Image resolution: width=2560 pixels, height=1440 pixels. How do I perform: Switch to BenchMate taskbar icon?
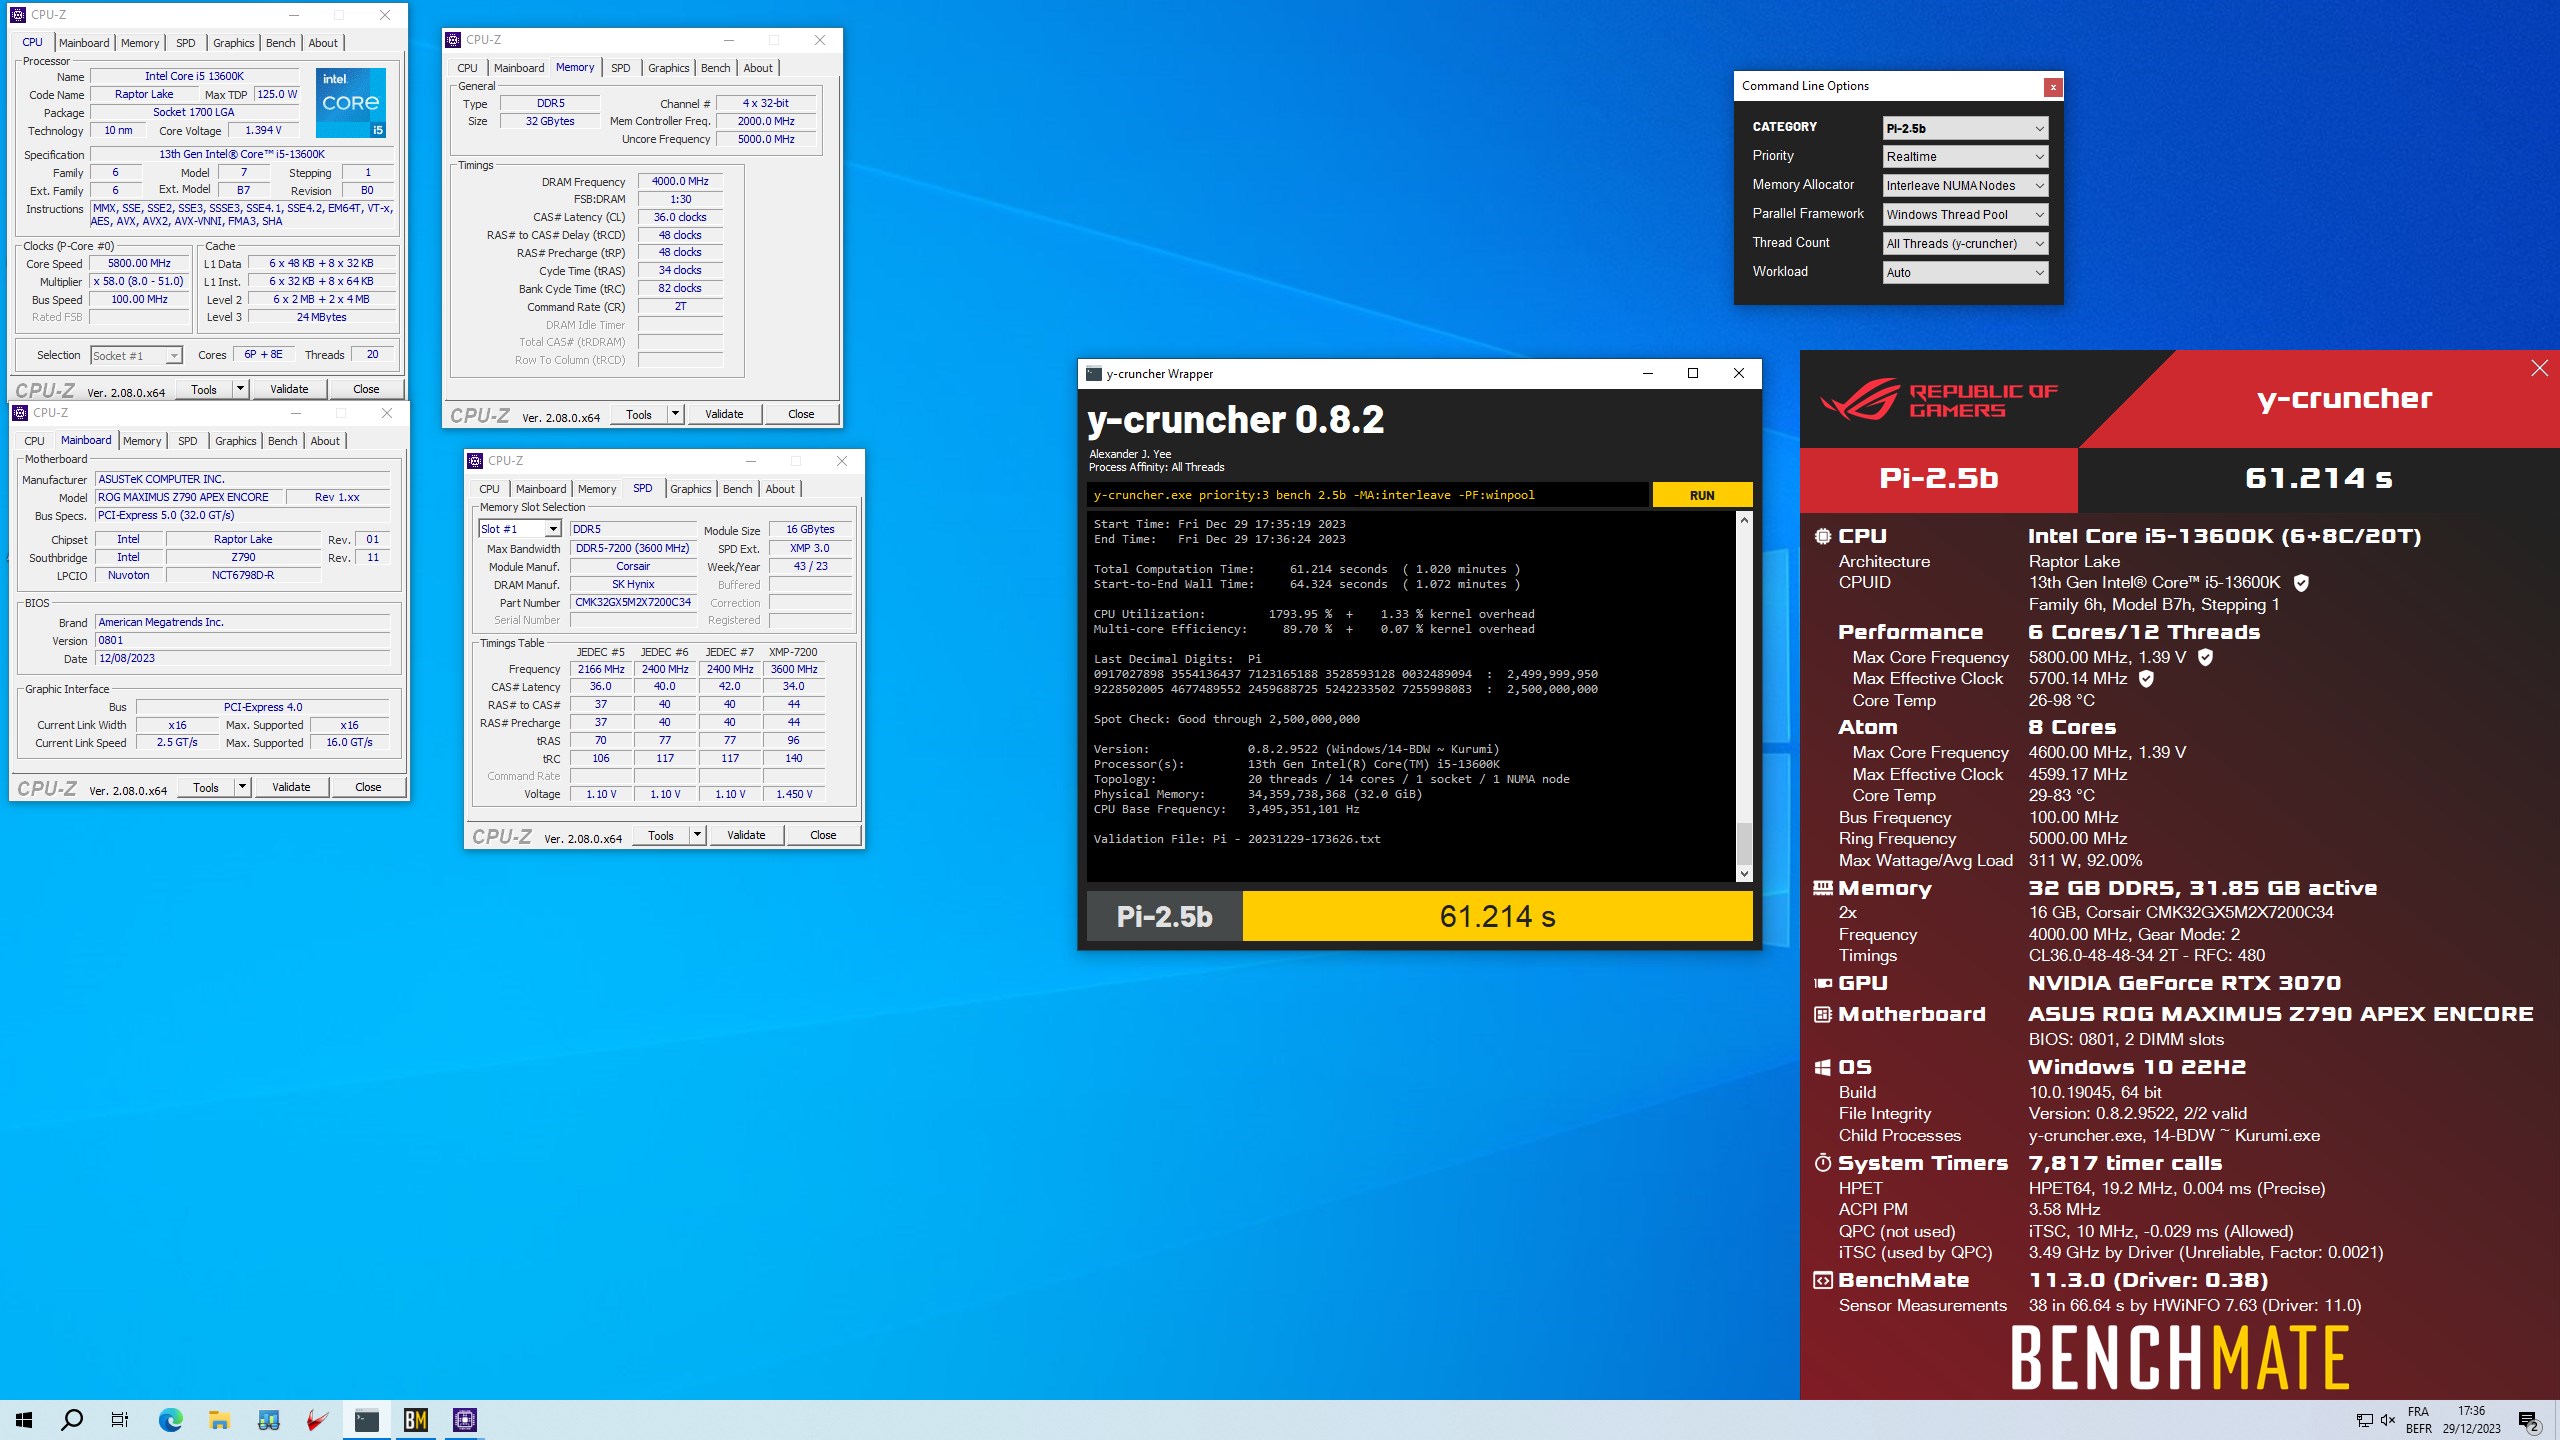click(x=416, y=1420)
